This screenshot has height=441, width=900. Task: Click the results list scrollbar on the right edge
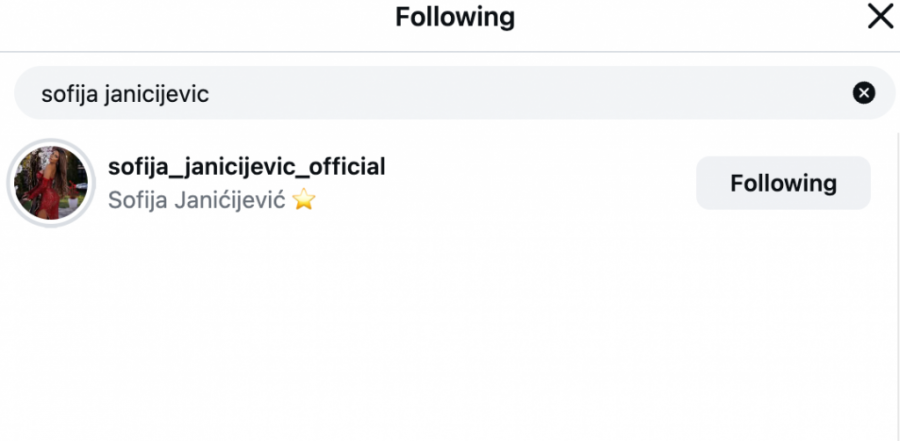coord(897,286)
